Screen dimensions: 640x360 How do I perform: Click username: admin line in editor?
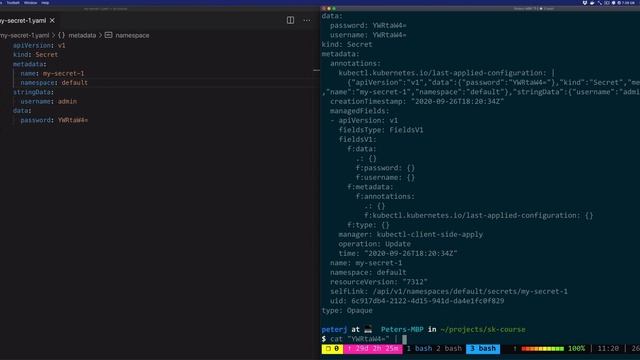(x=49, y=102)
